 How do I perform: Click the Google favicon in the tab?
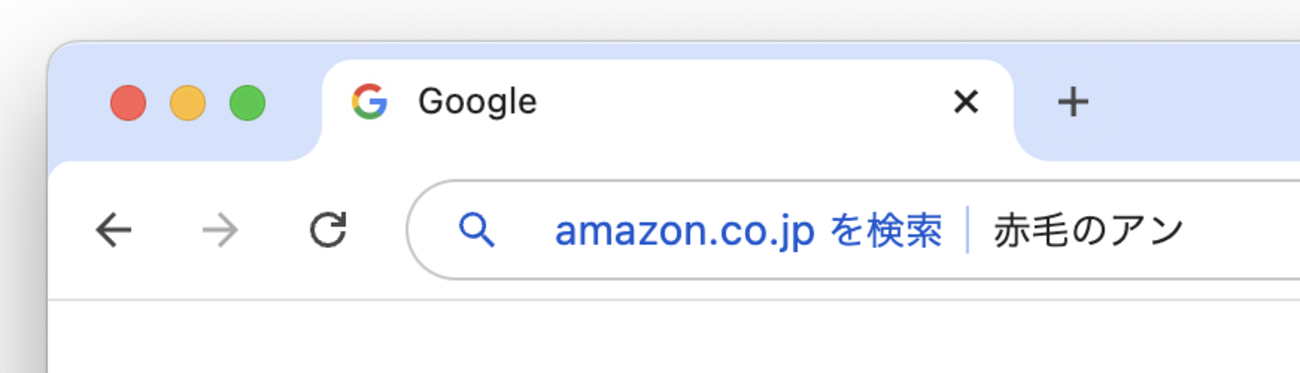pyautogui.click(x=369, y=101)
